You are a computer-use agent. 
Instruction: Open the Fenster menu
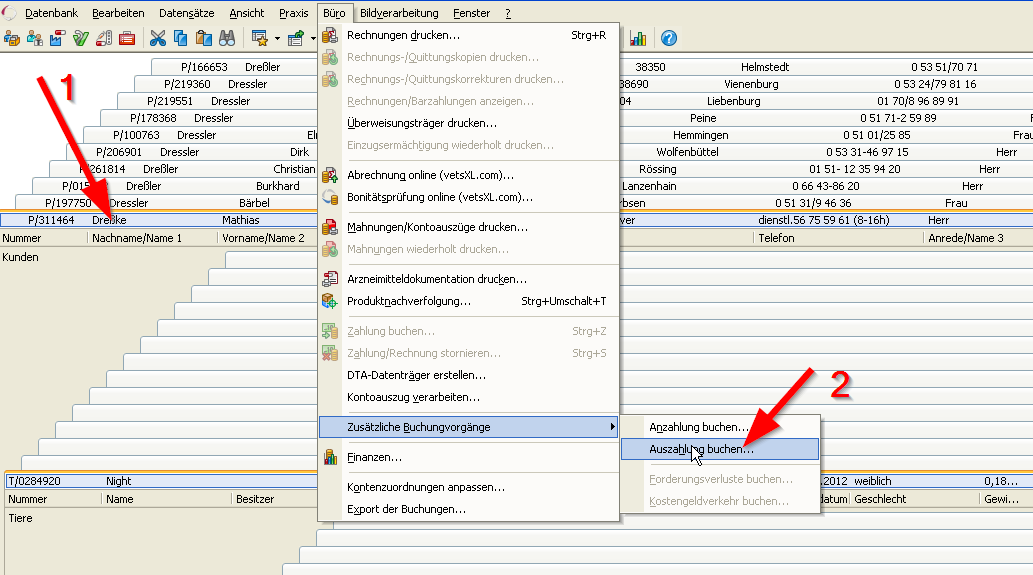(x=472, y=13)
